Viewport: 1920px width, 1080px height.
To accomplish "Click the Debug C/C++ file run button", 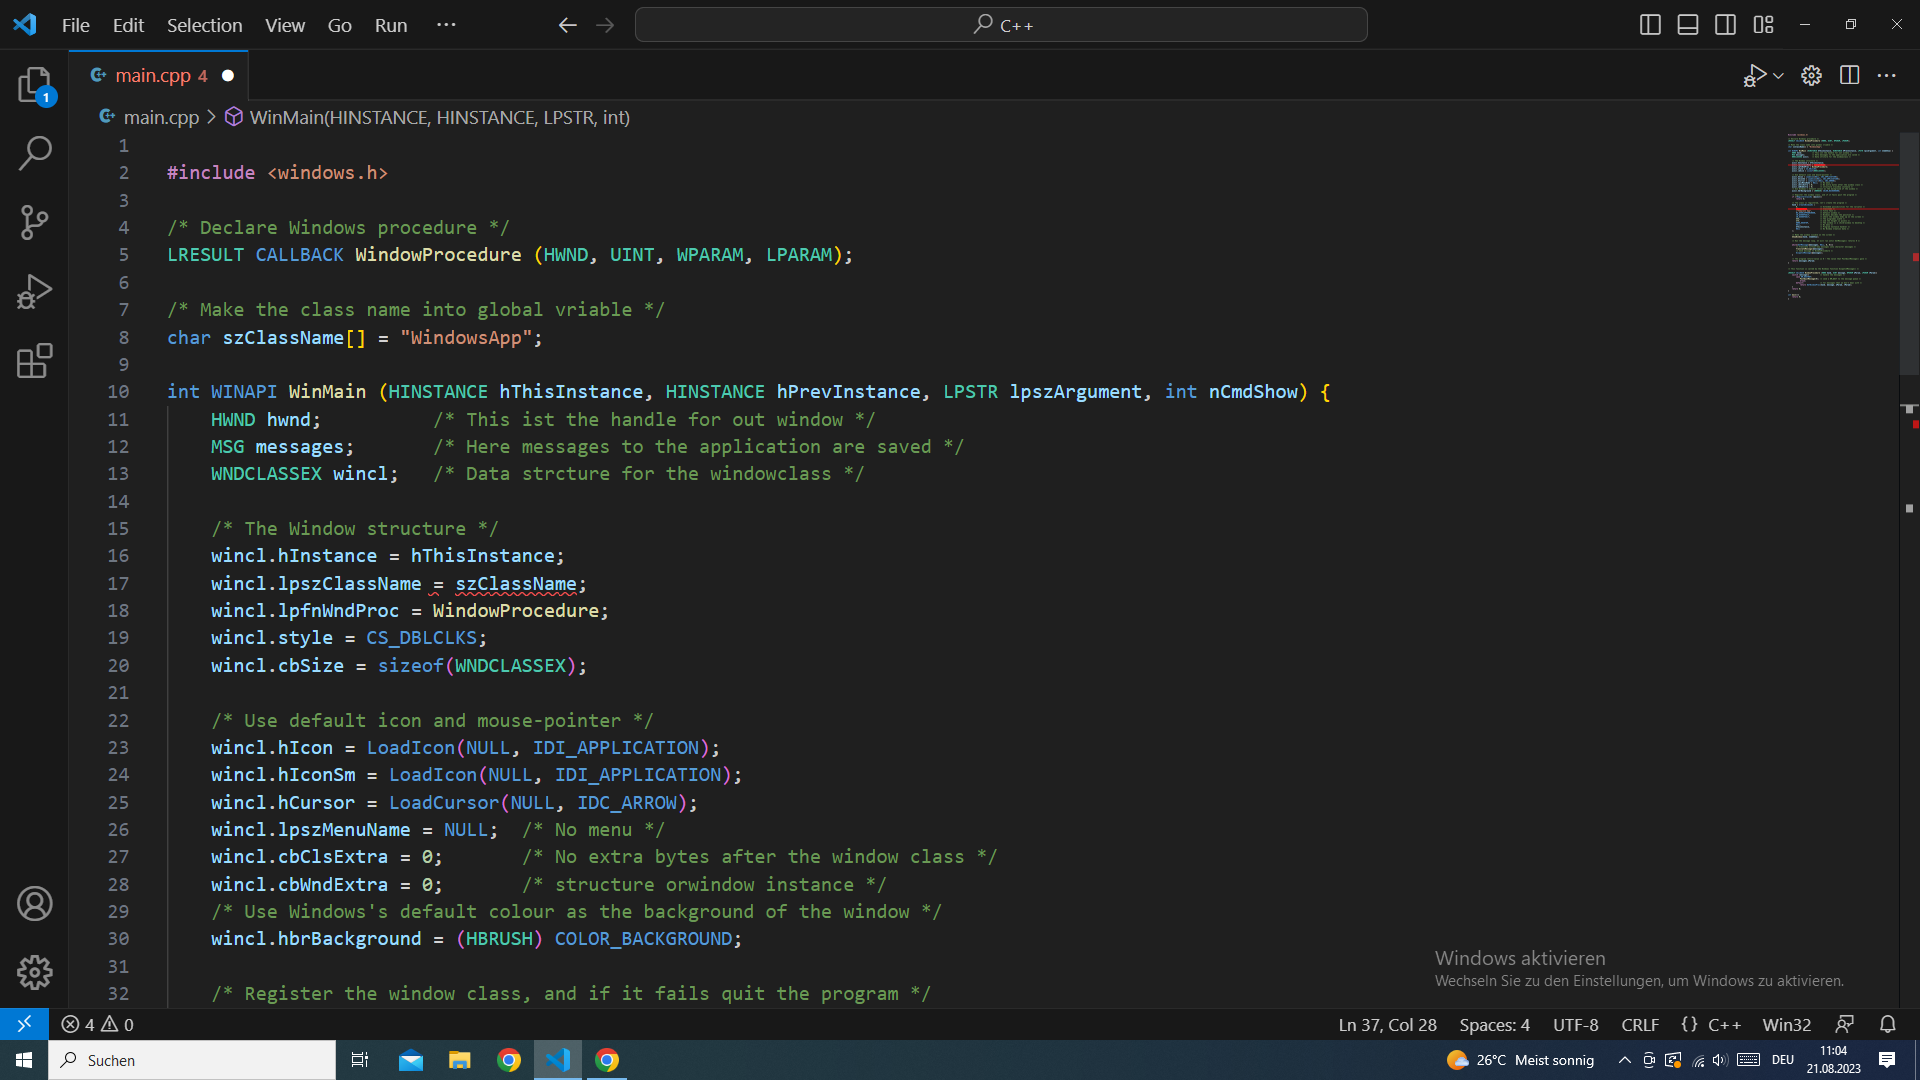I will [1754, 76].
